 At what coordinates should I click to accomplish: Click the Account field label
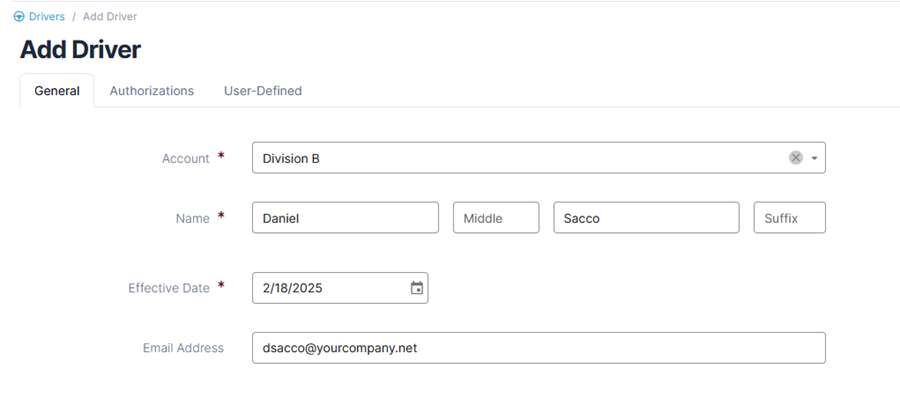coord(186,159)
